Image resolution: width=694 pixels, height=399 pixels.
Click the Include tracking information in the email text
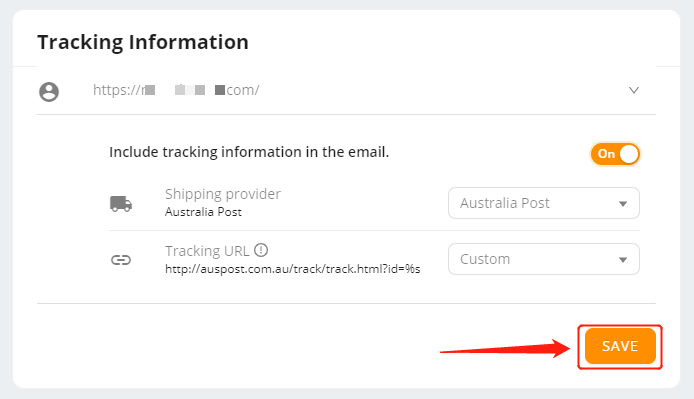click(249, 152)
